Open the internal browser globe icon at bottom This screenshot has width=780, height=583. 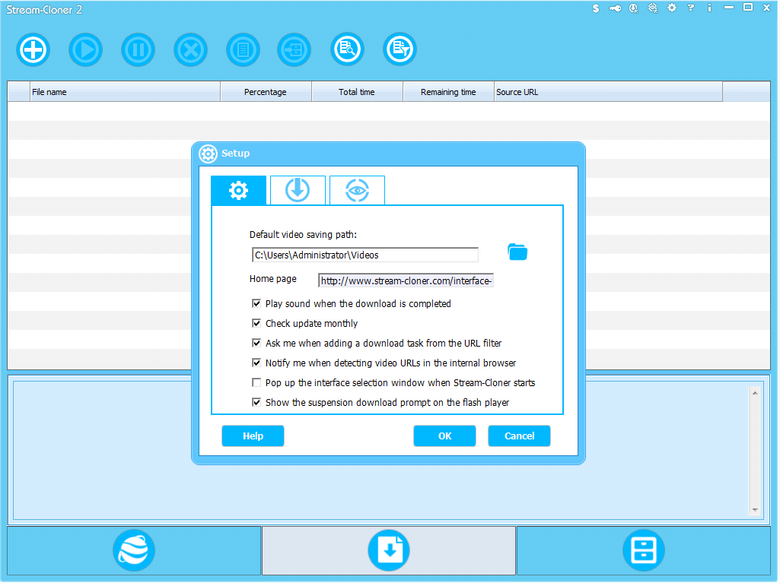pyautogui.click(x=134, y=550)
